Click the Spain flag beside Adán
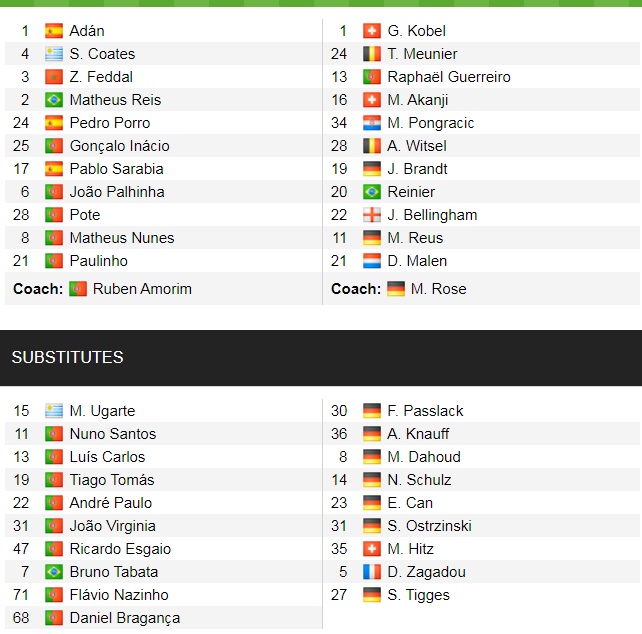 (x=54, y=31)
